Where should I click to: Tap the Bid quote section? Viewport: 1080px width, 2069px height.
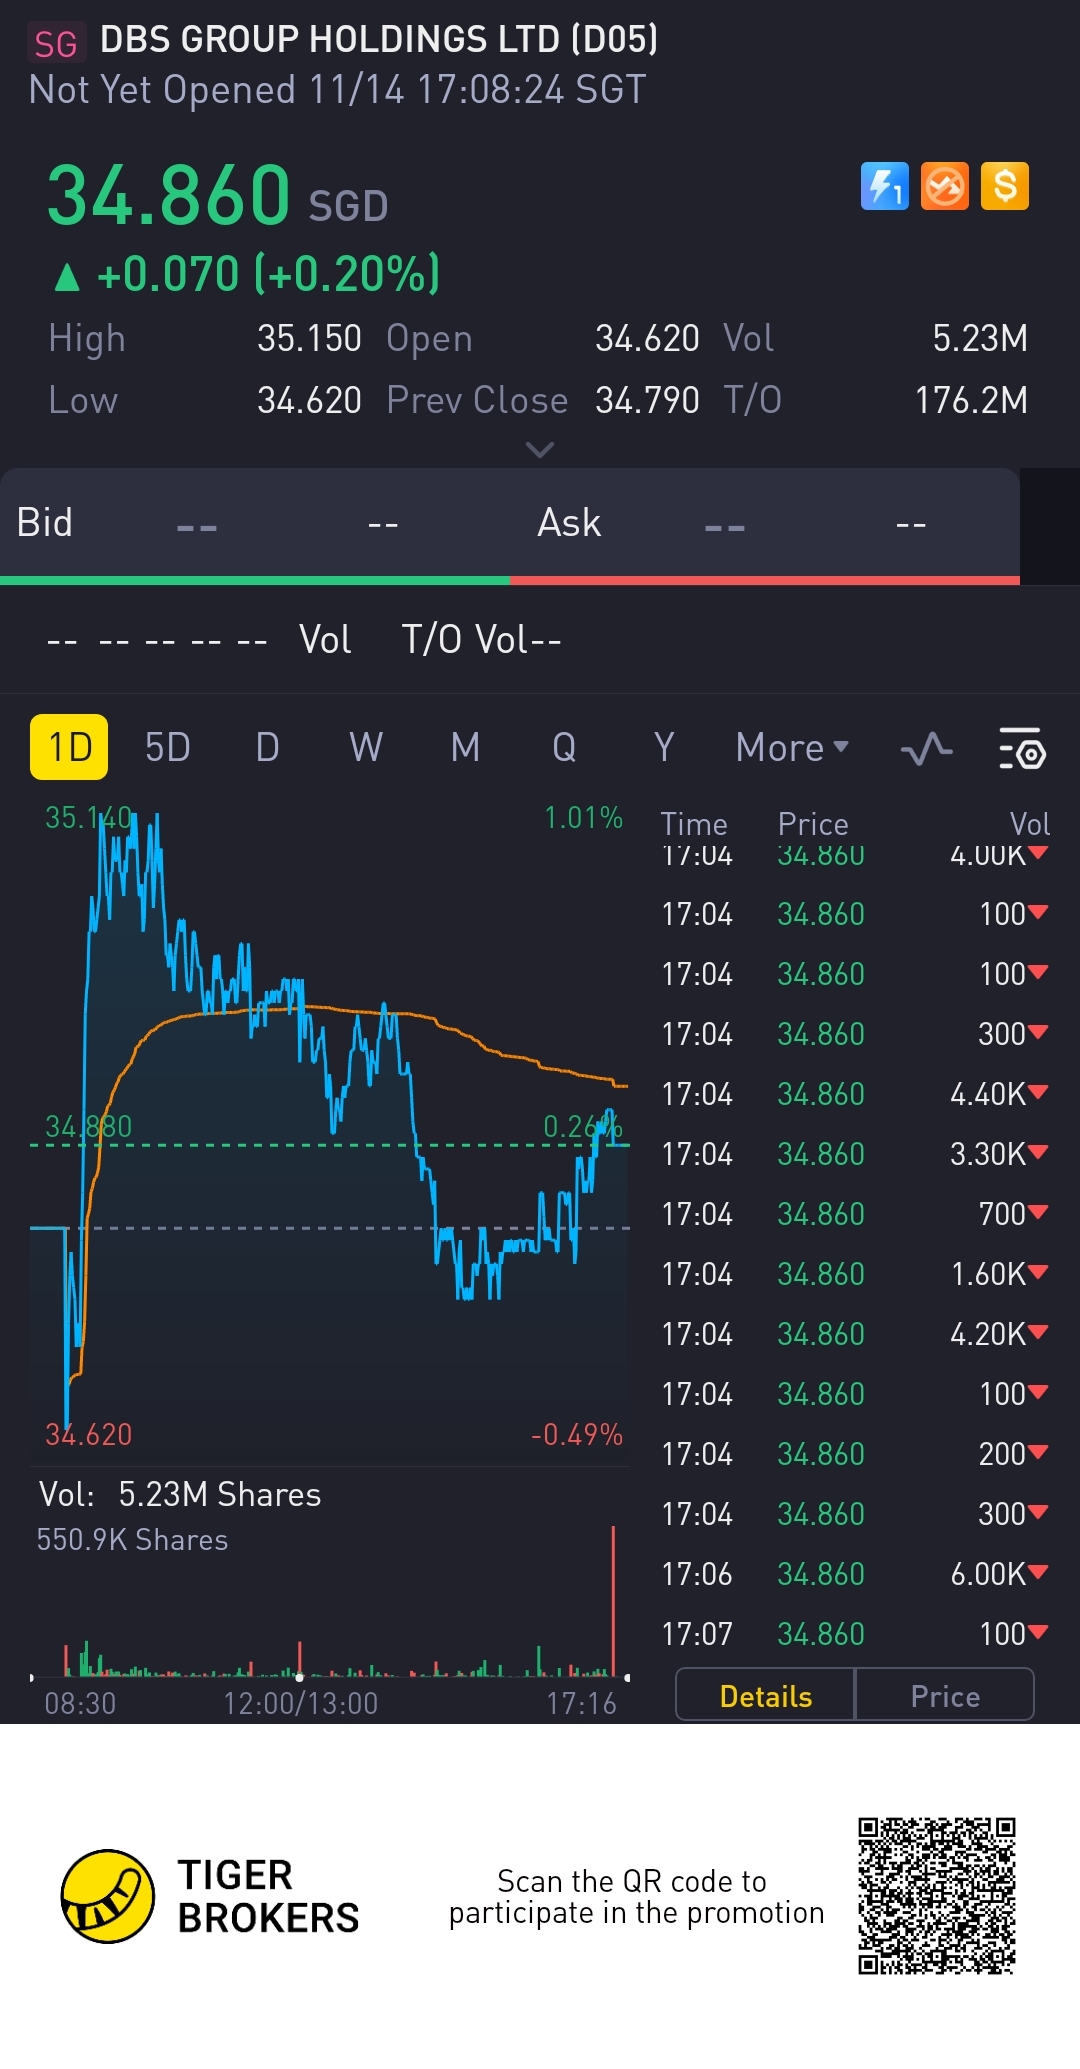(255, 523)
